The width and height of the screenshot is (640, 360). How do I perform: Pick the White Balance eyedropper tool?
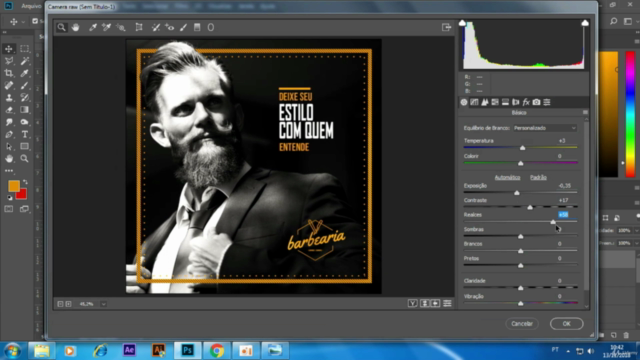[x=93, y=27]
